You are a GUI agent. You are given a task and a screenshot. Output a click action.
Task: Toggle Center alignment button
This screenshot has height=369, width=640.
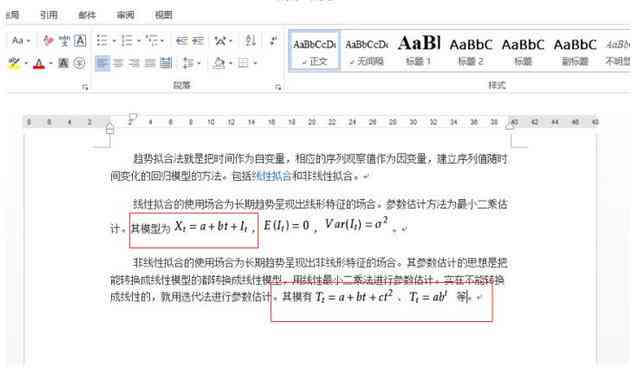pyautogui.click(x=118, y=63)
